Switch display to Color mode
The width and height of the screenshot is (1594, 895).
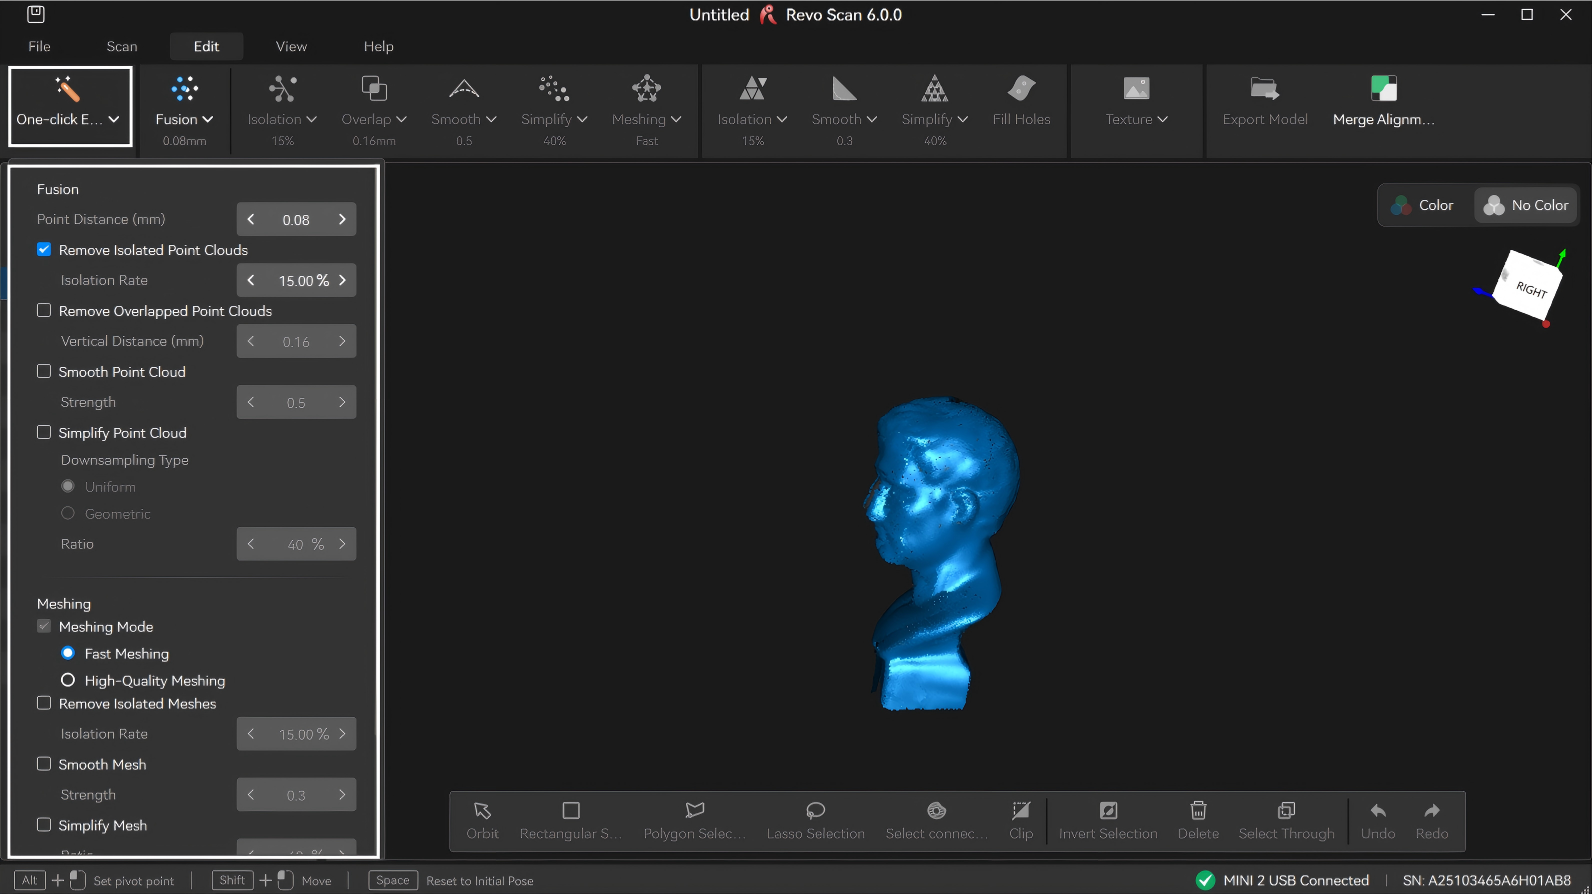(1423, 205)
